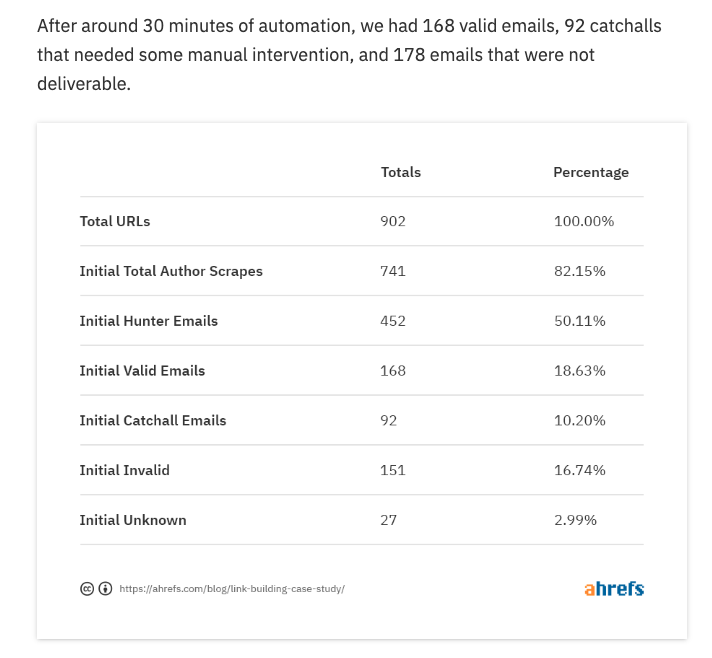Click the Percentage column header
The width and height of the screenshot is (712, 658).
click(x=591, y=173)
